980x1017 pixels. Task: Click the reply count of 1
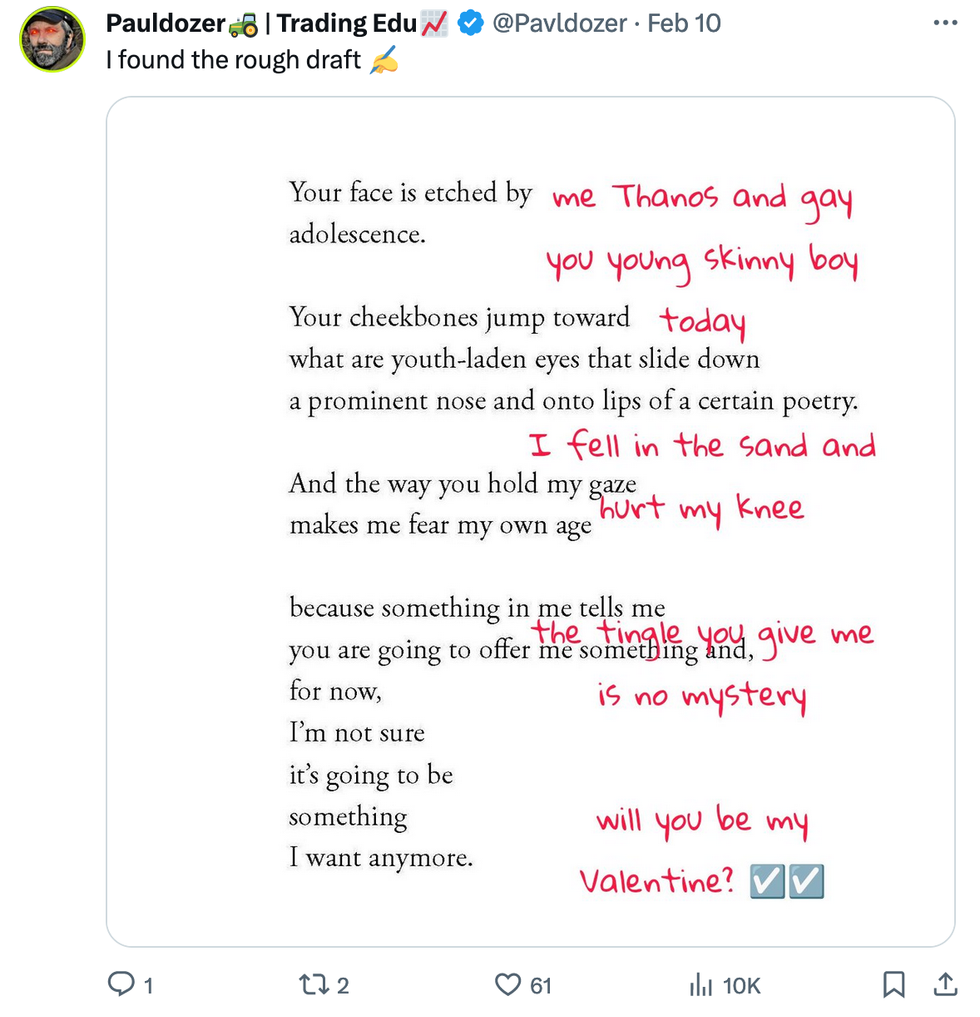click(x=148, y=986)
